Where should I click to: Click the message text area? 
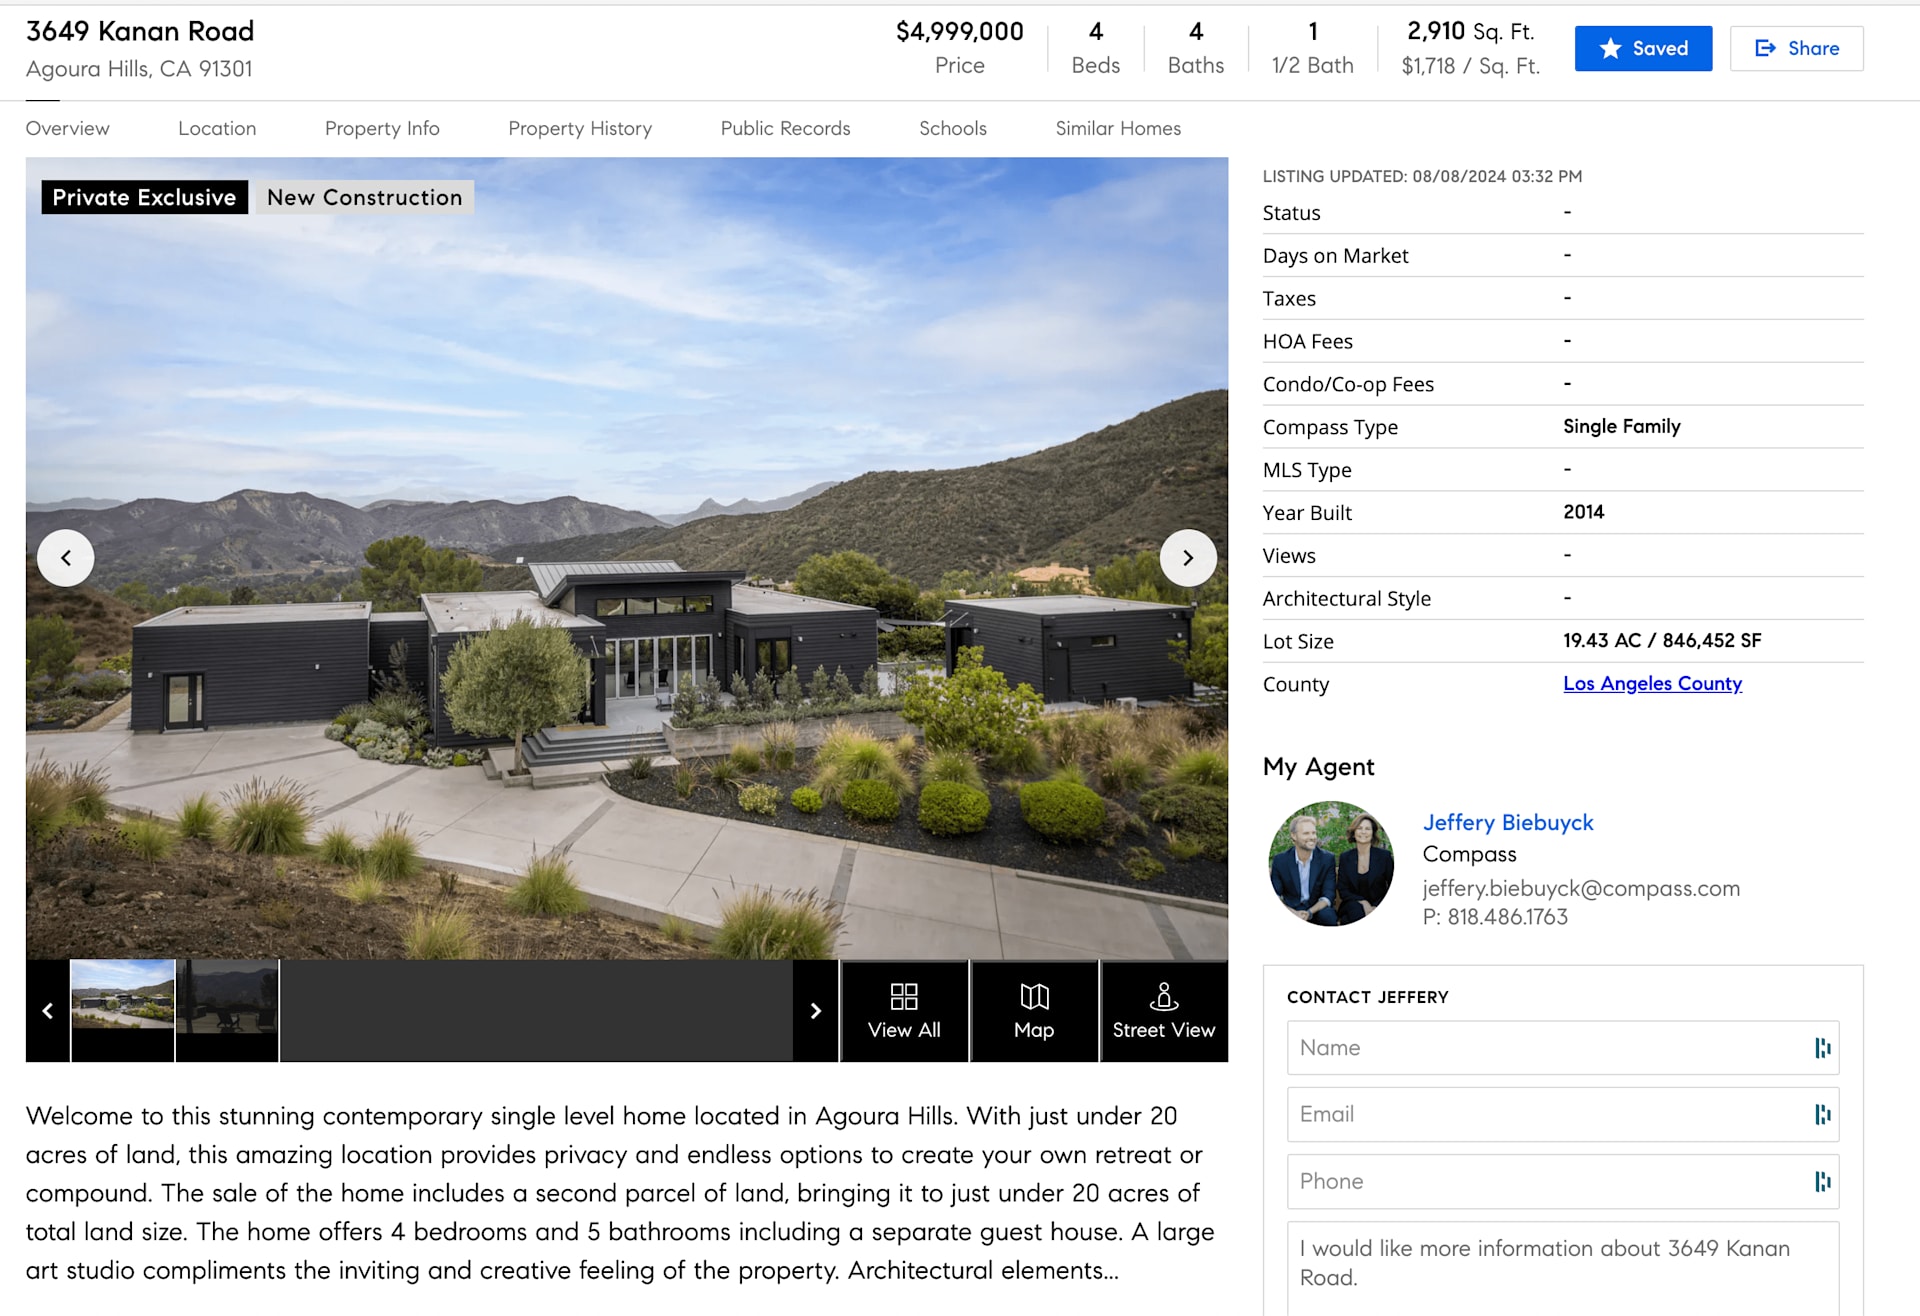pos(1560,1265)
